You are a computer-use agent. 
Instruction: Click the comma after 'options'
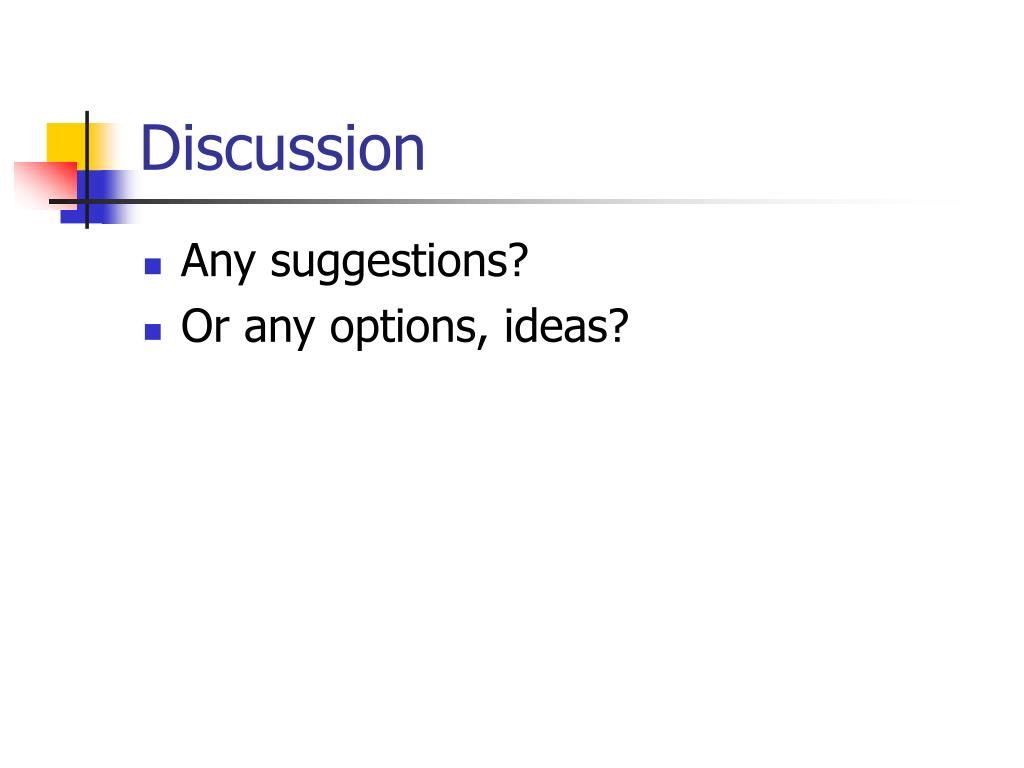[x=484, y=342]
